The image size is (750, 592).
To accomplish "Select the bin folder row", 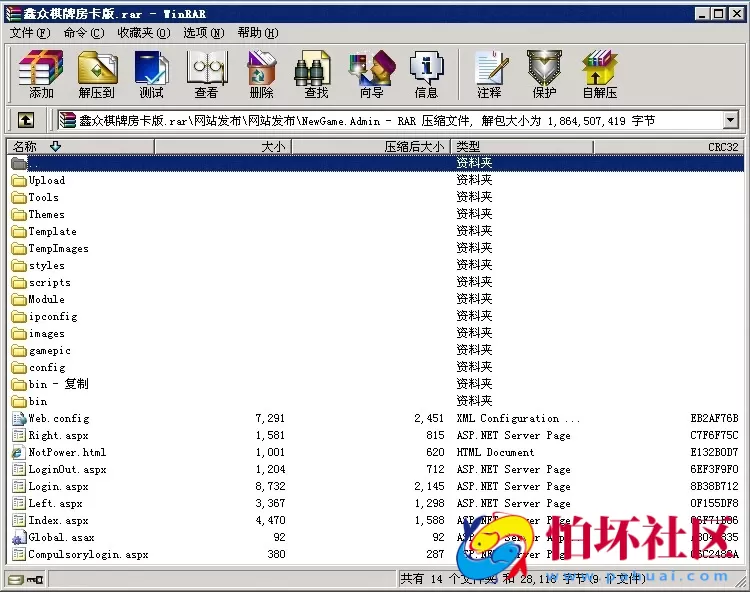I will click(375, 402).
